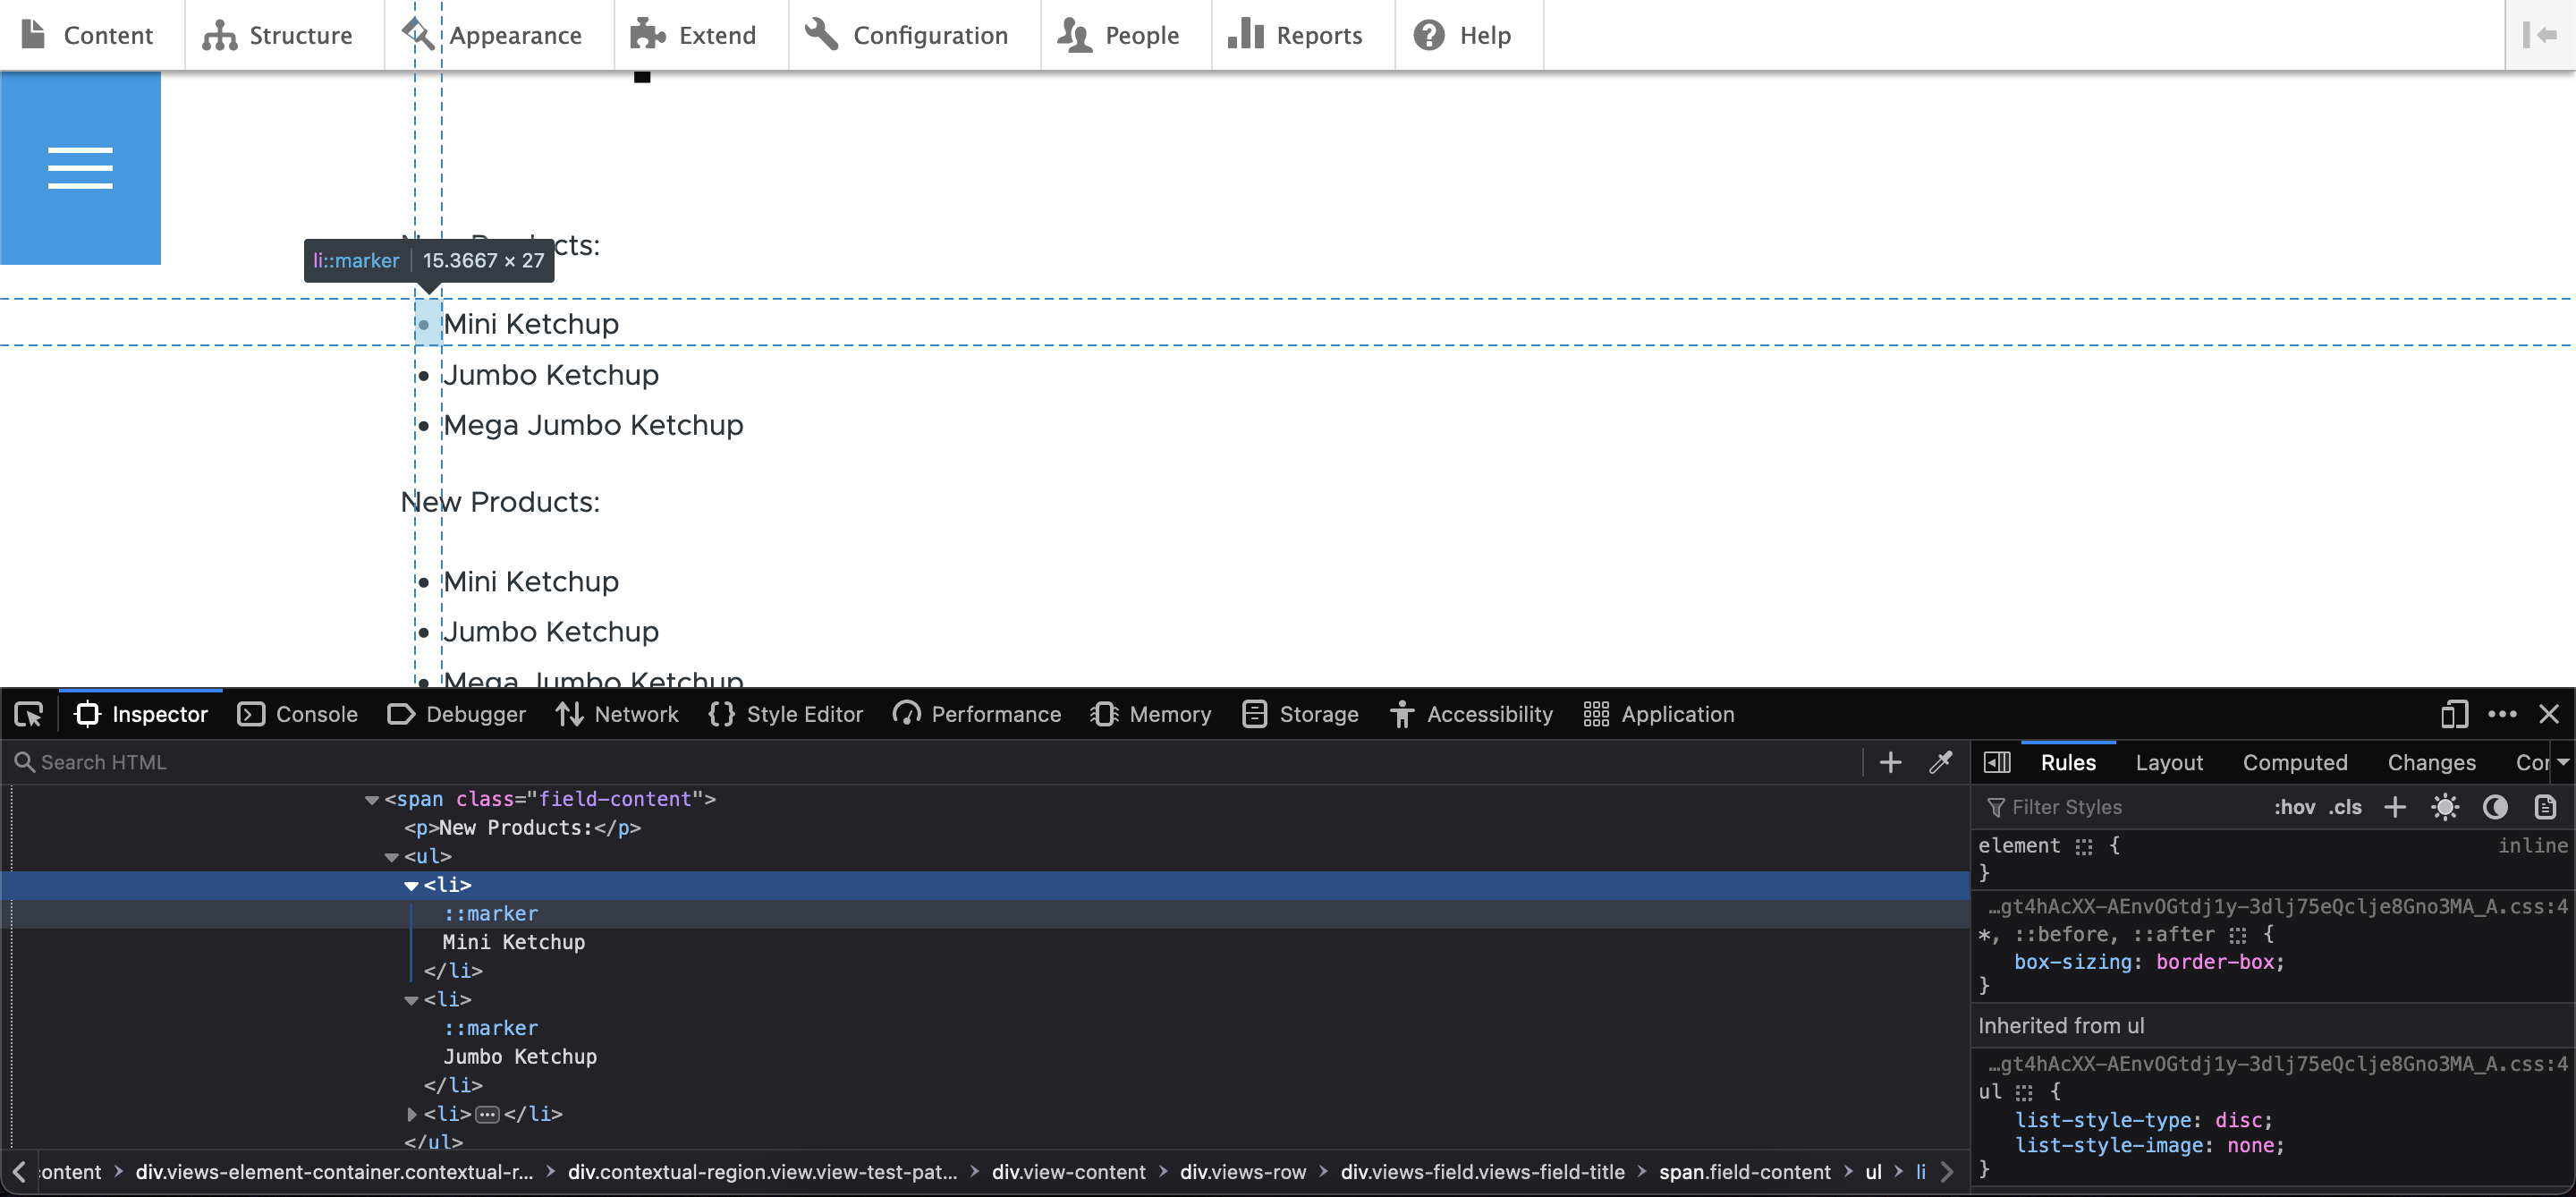Click div.view-content in the breadcrumb
Viewport: 2576px width, 1197px height.
pyautogui.click(x=1068, y=1172)
